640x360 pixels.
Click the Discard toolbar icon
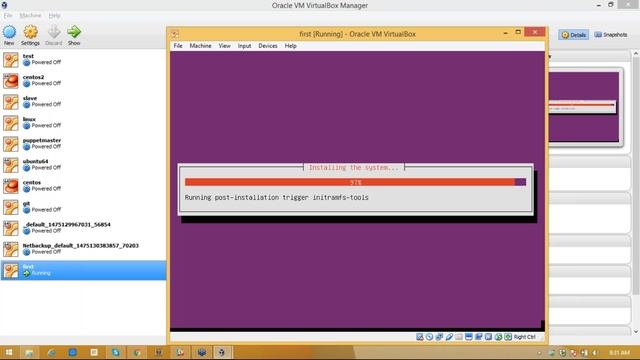[x=54, y=35]
